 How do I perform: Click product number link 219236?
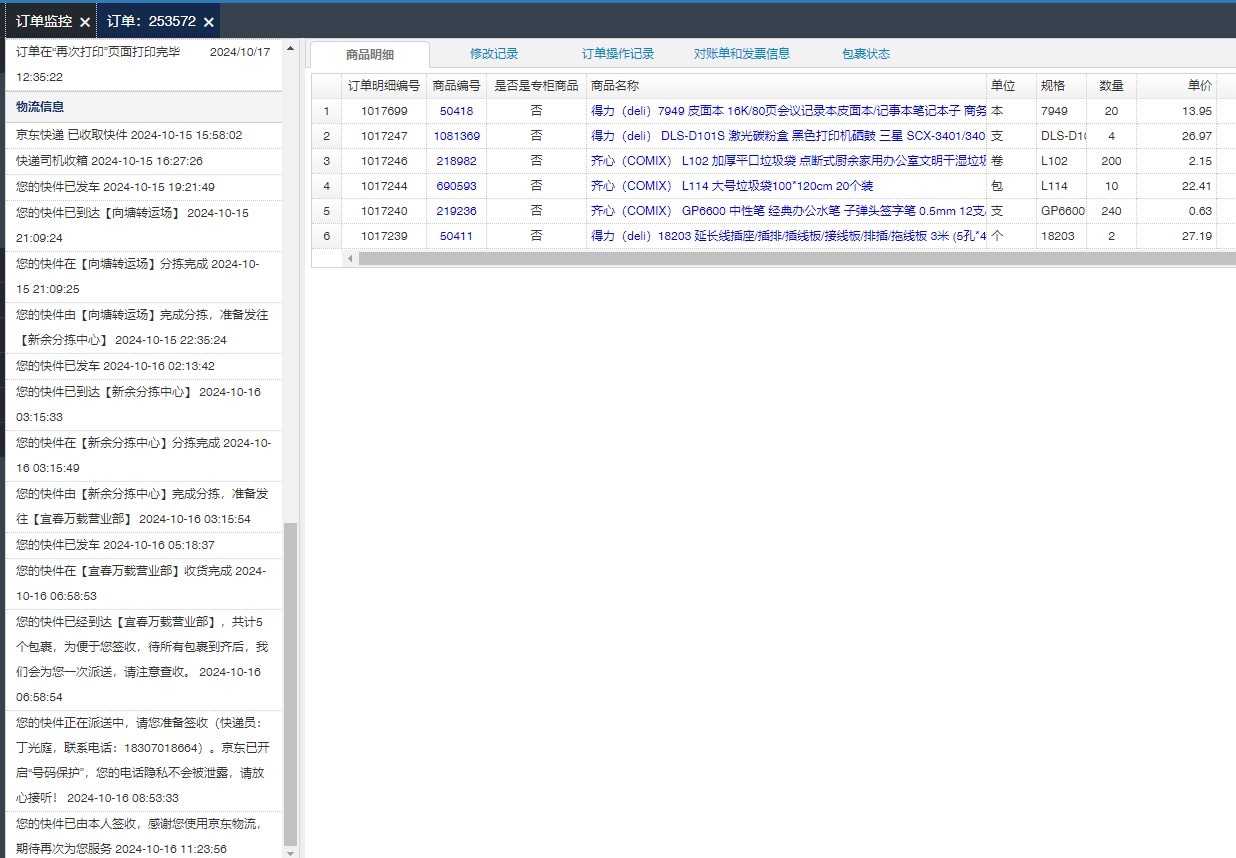tap(456, 211)
